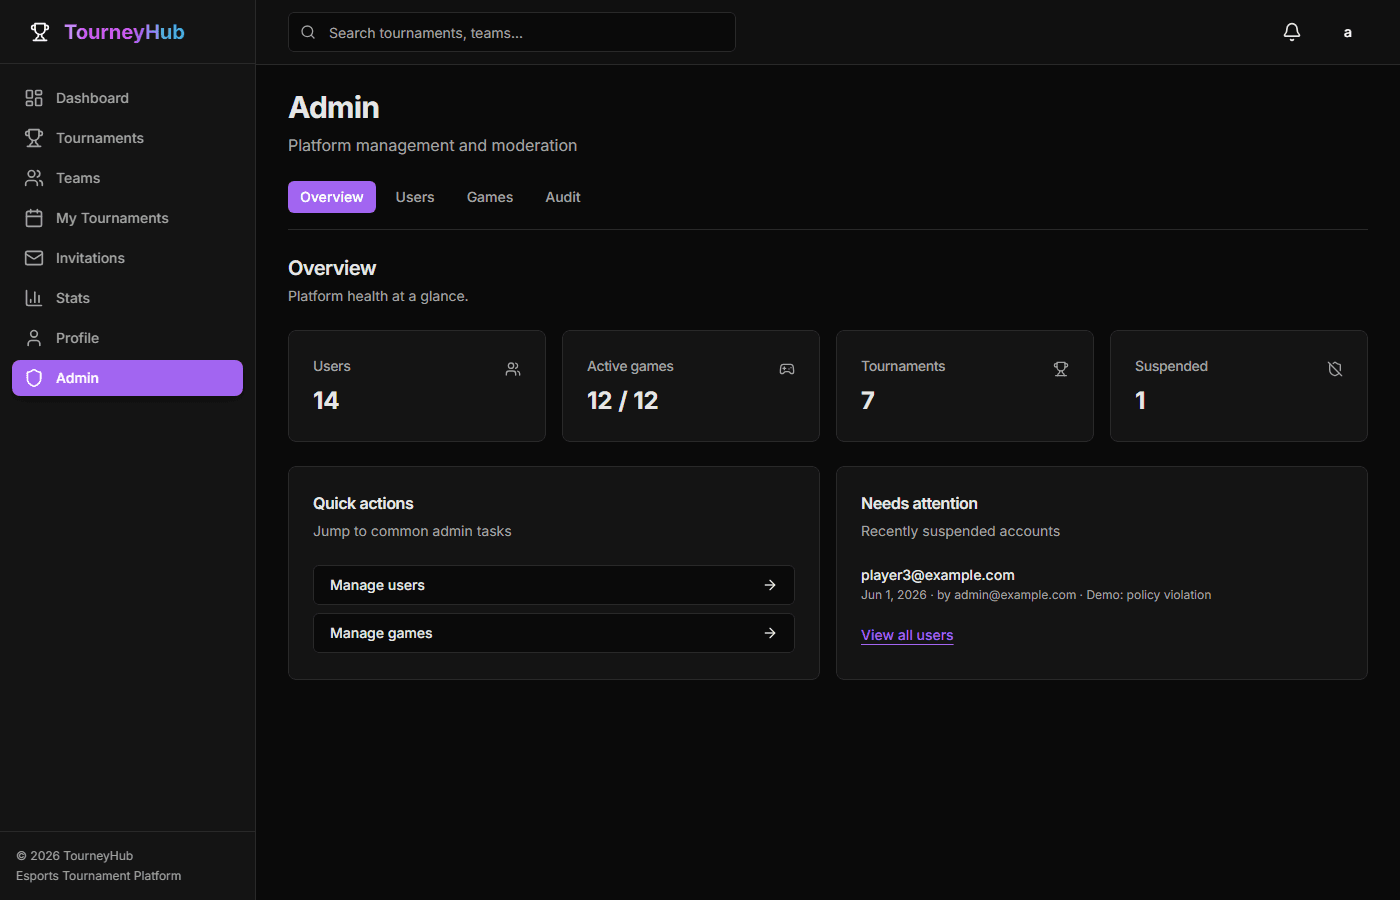The image size is (1400, 900).
Task: Open Teams from the sidebar
Action: tap(127, 178)
